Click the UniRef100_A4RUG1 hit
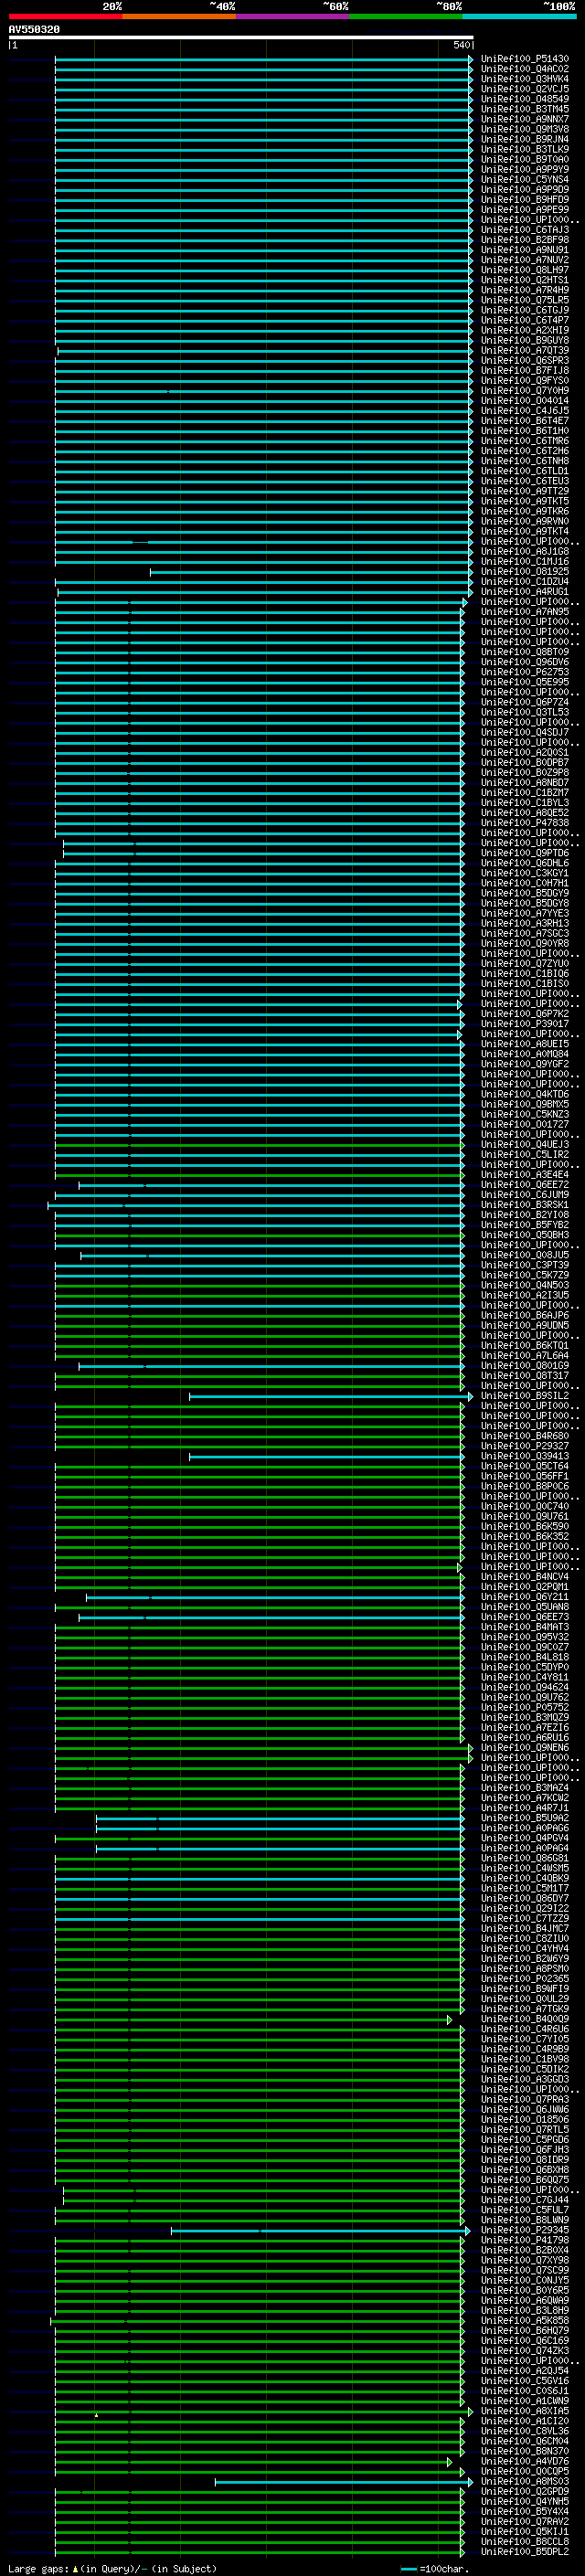585x2576 pixels. (x=525, y=592)
